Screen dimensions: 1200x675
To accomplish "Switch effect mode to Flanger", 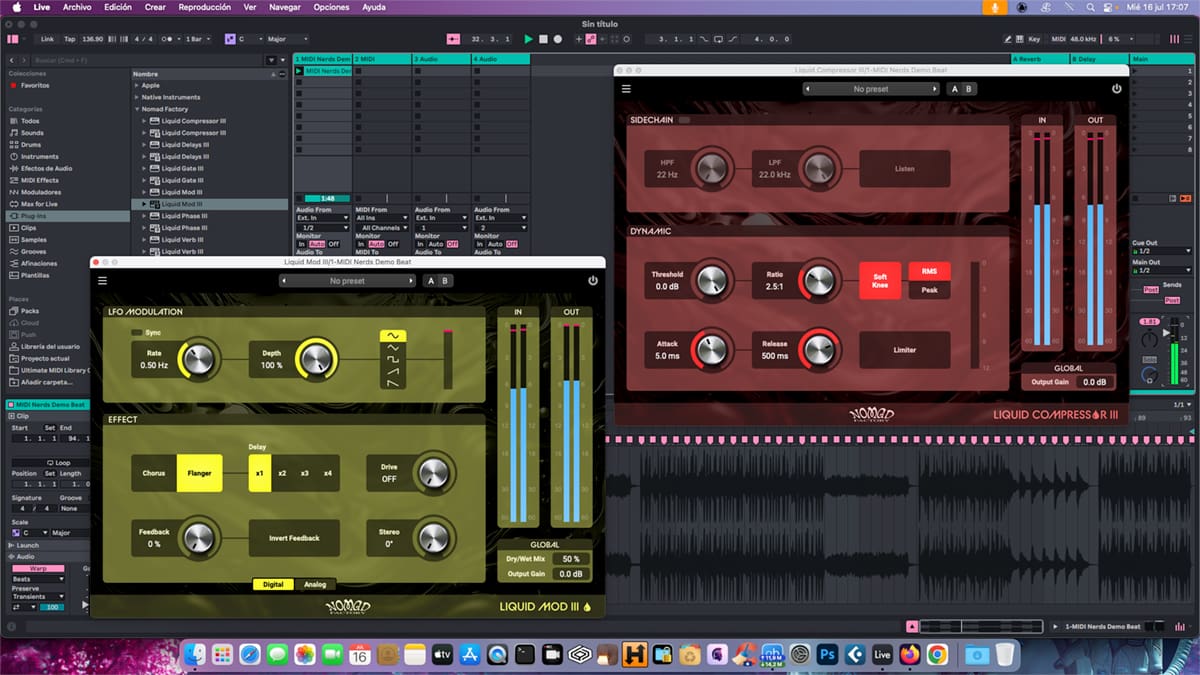I will click(x=200, y=473).
